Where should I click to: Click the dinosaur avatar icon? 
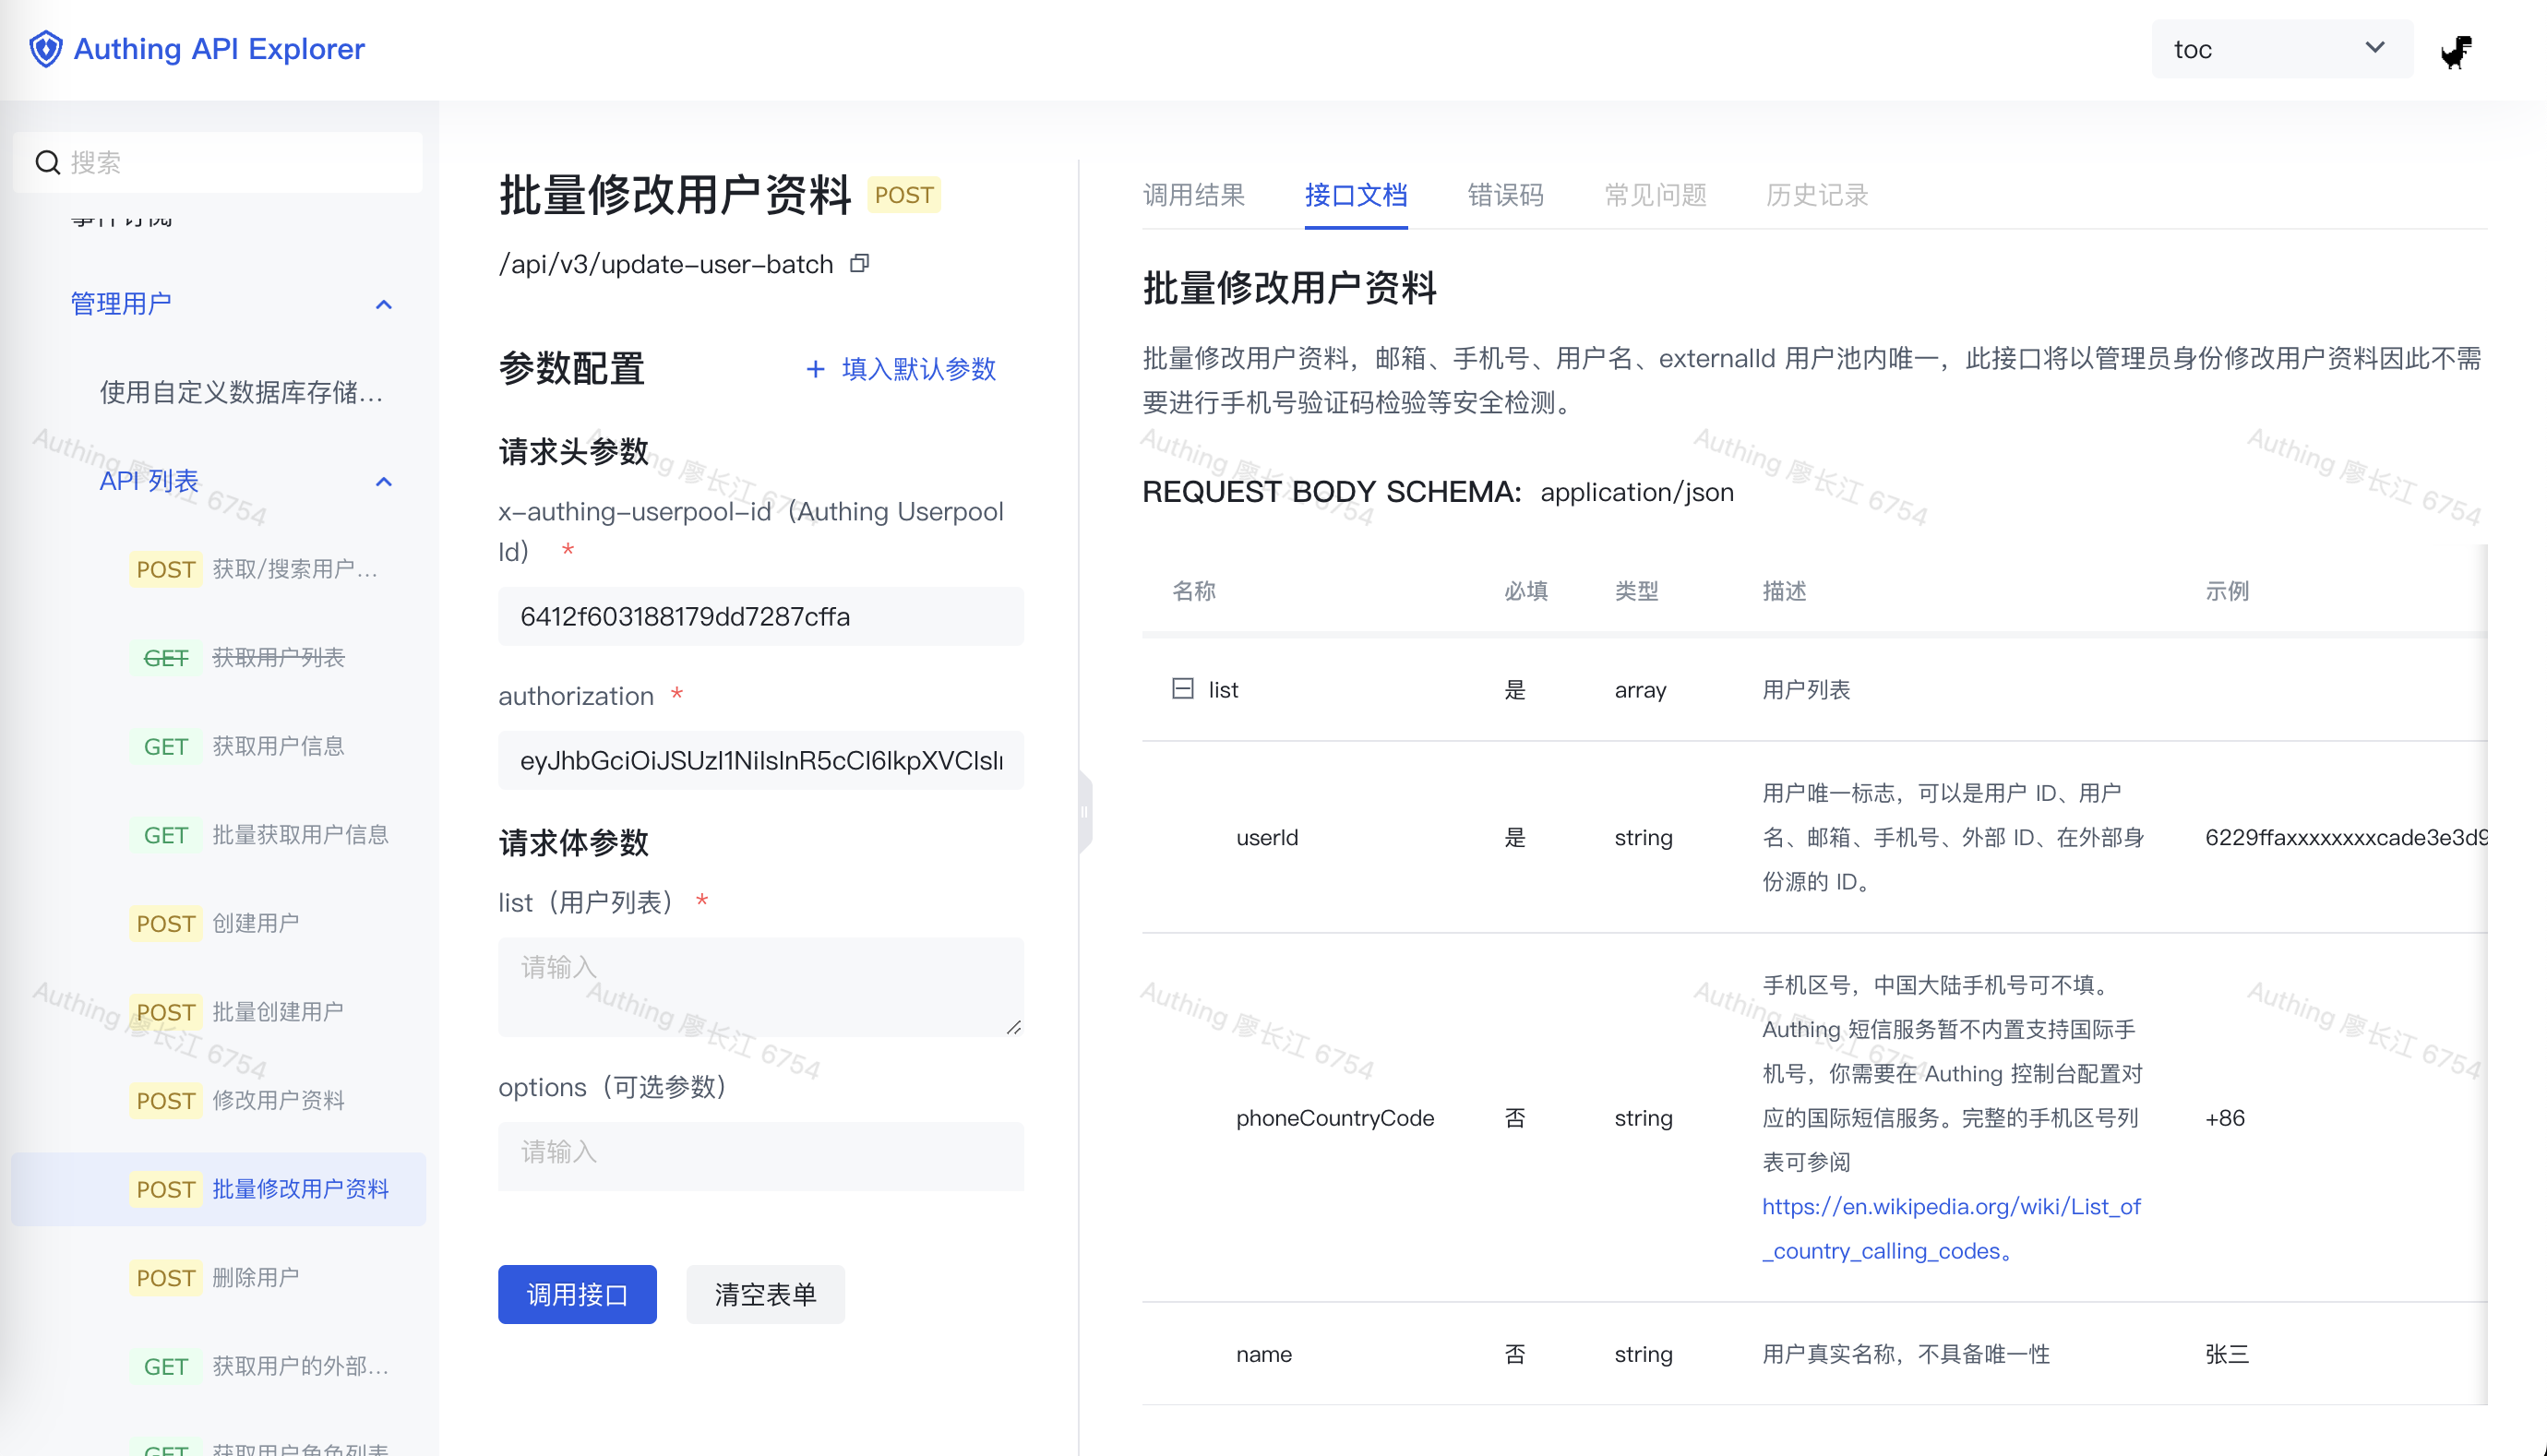pyautogui.click(x=2455, y=50)
